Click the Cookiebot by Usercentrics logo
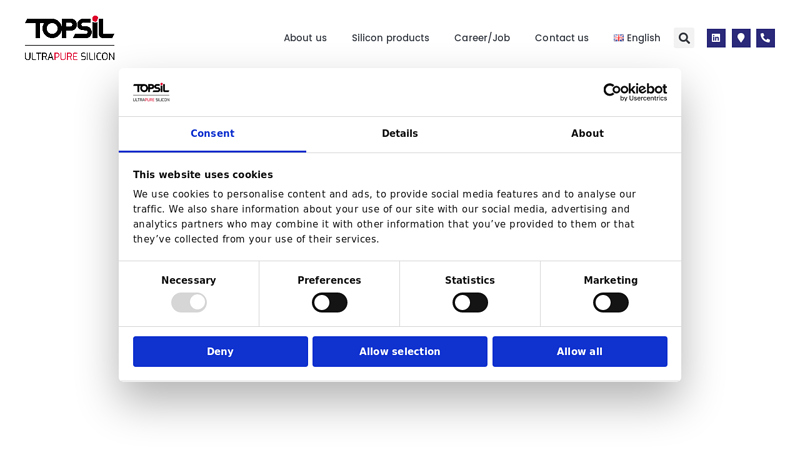The height and width of the screenshot is (450, 800). [634, 92]
